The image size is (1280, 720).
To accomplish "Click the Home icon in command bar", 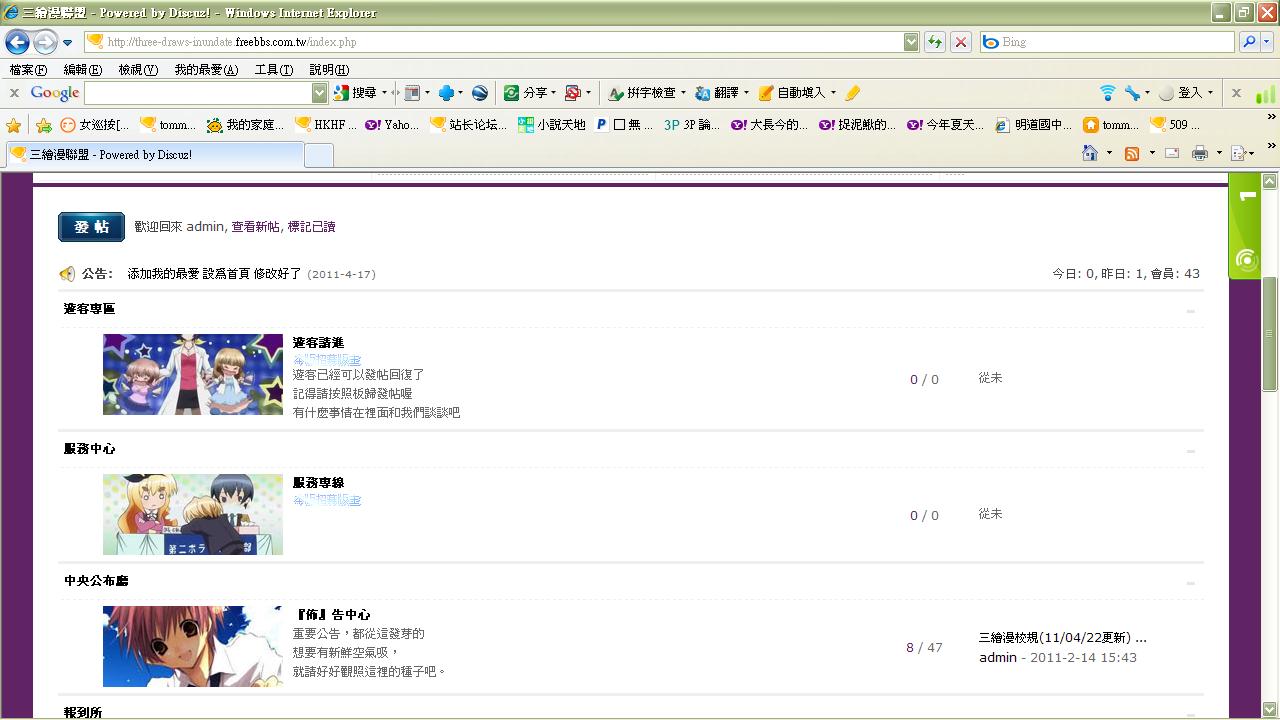I will 1090,153.
